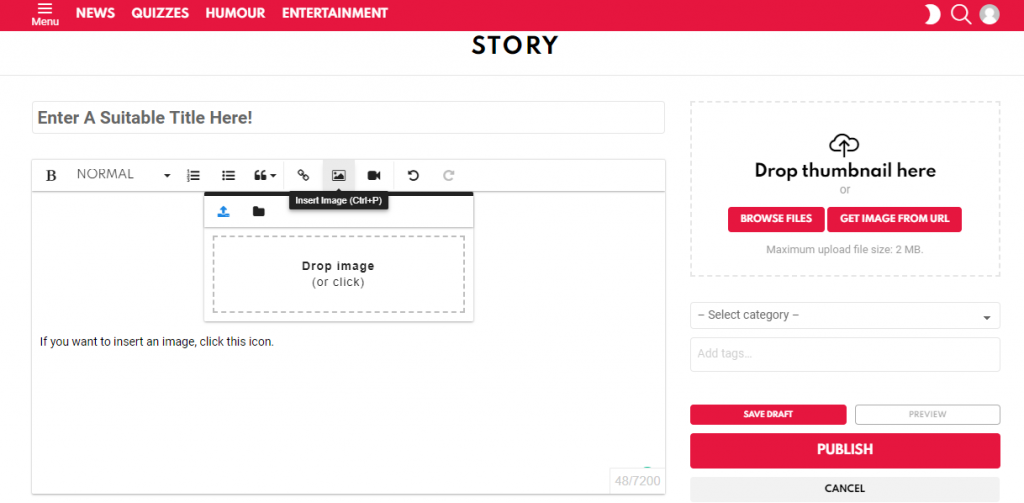Open the HUMOUR menu item
This screenshot has width=1024, height=503.
click(x=235, y=13)
